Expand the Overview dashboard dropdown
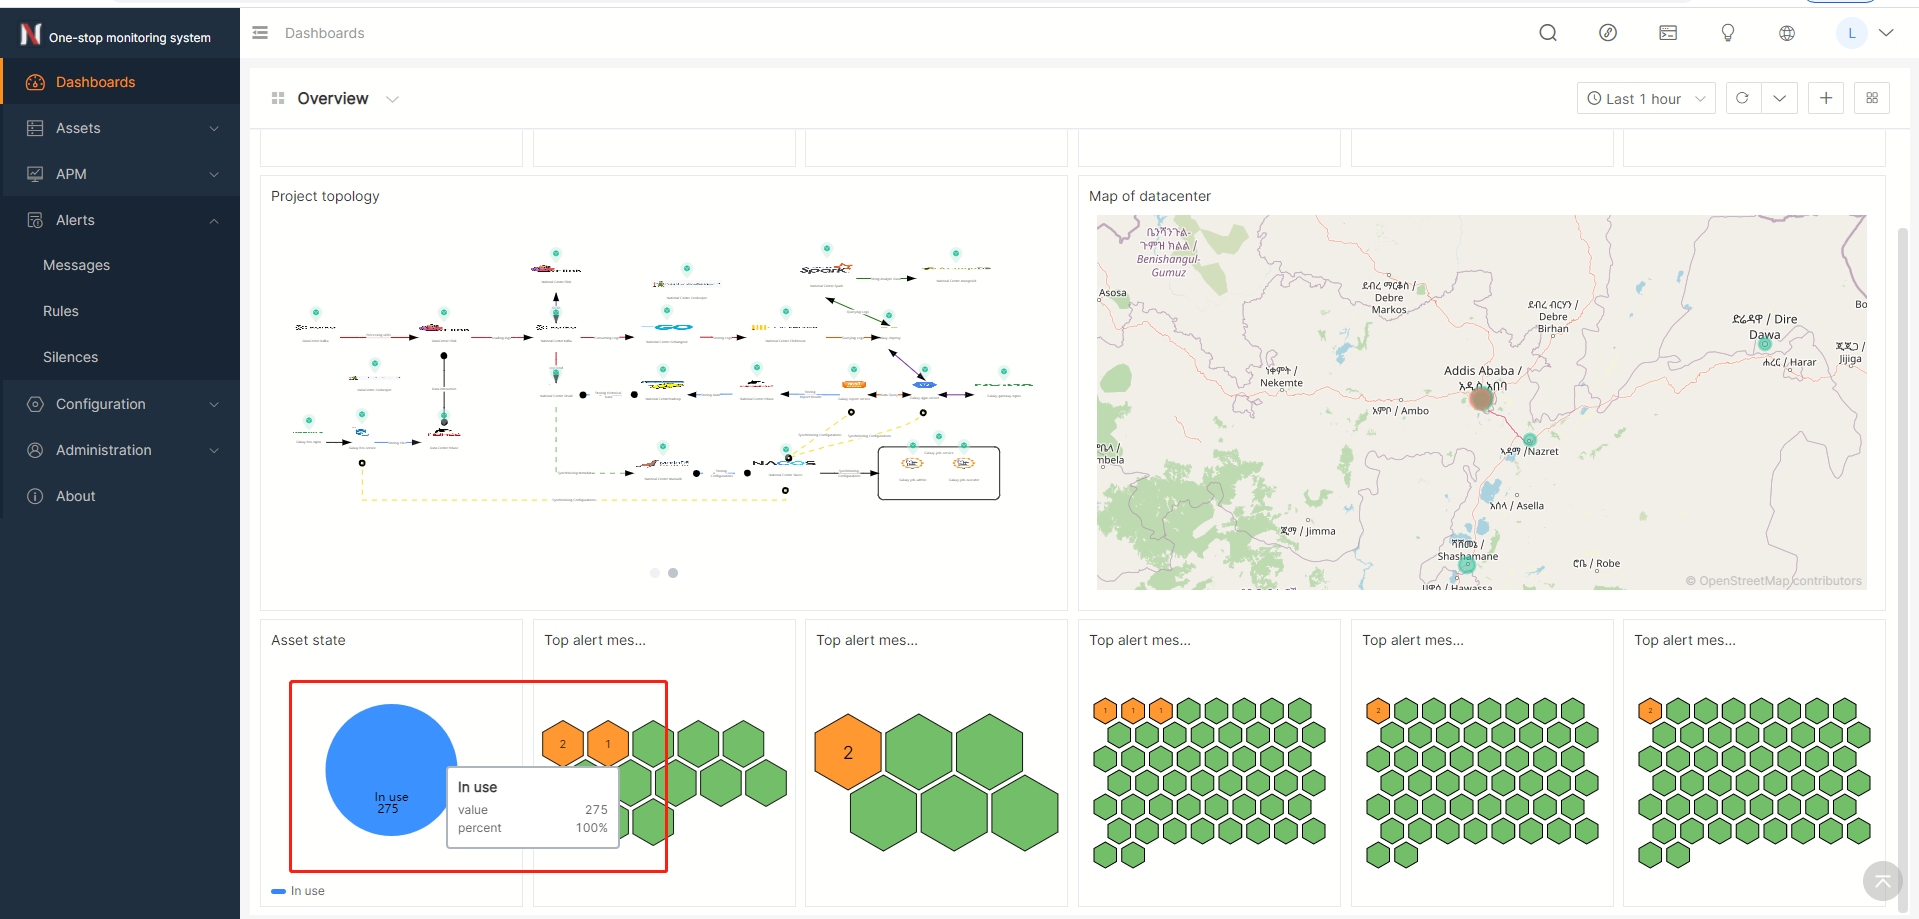Image resolution: width=1919 pixels, height=919 pixels. pos(392,99)
